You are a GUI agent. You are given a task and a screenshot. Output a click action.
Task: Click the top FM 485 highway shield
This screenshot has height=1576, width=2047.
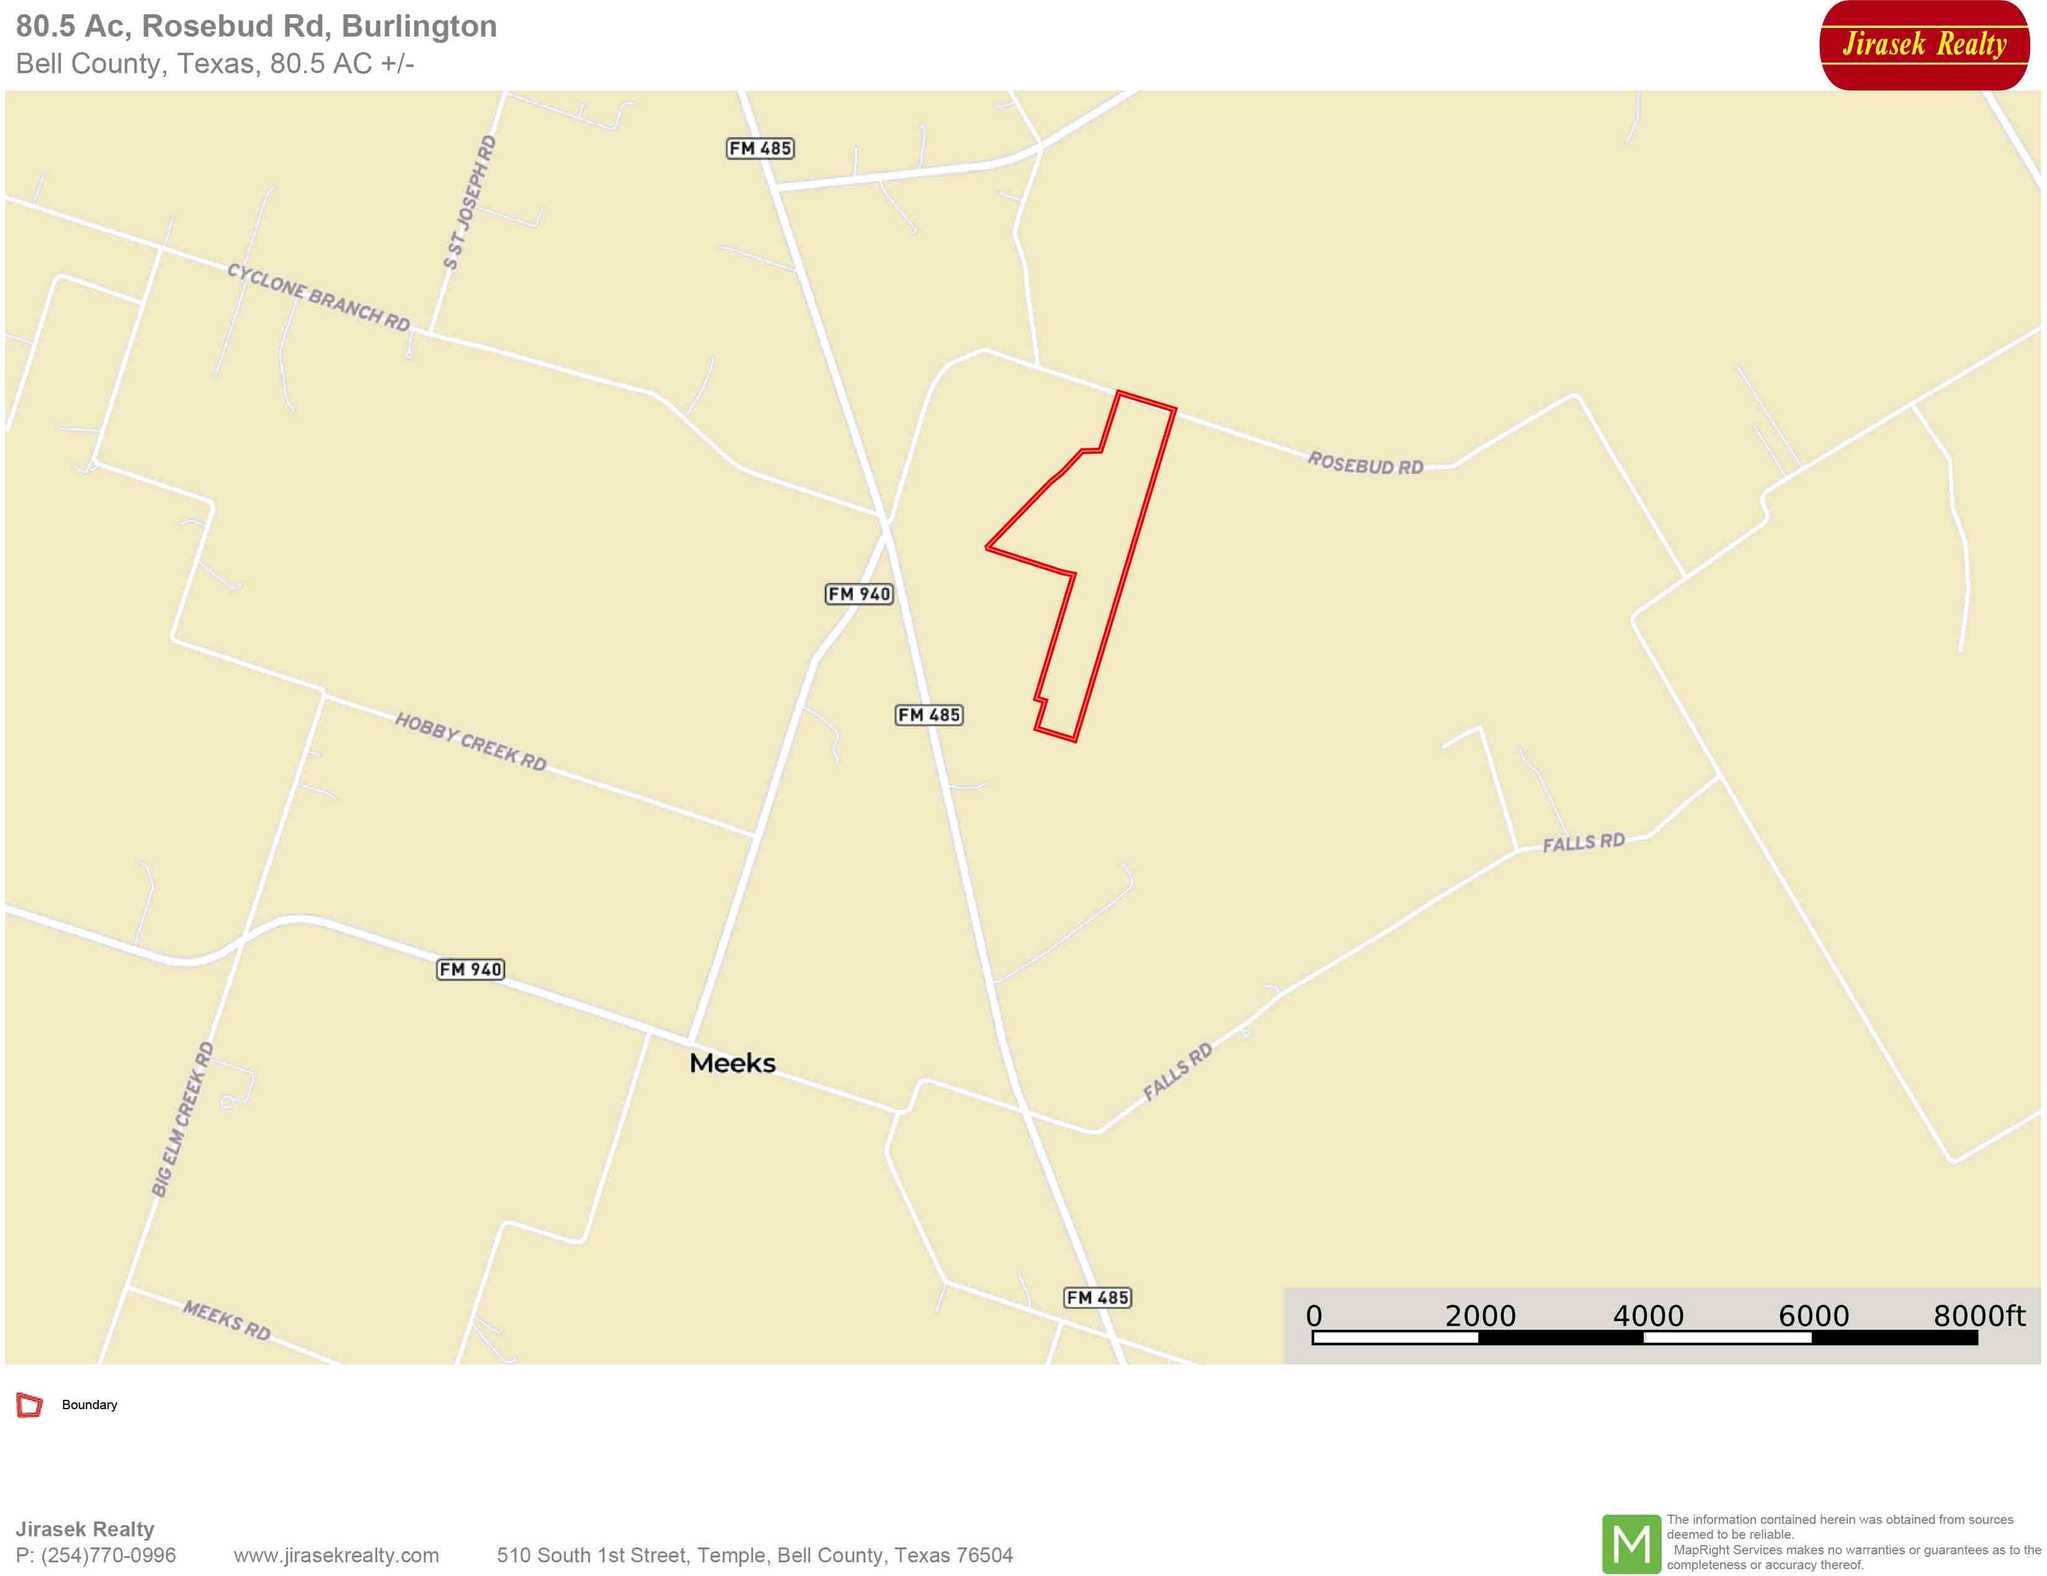click(760, 149)
